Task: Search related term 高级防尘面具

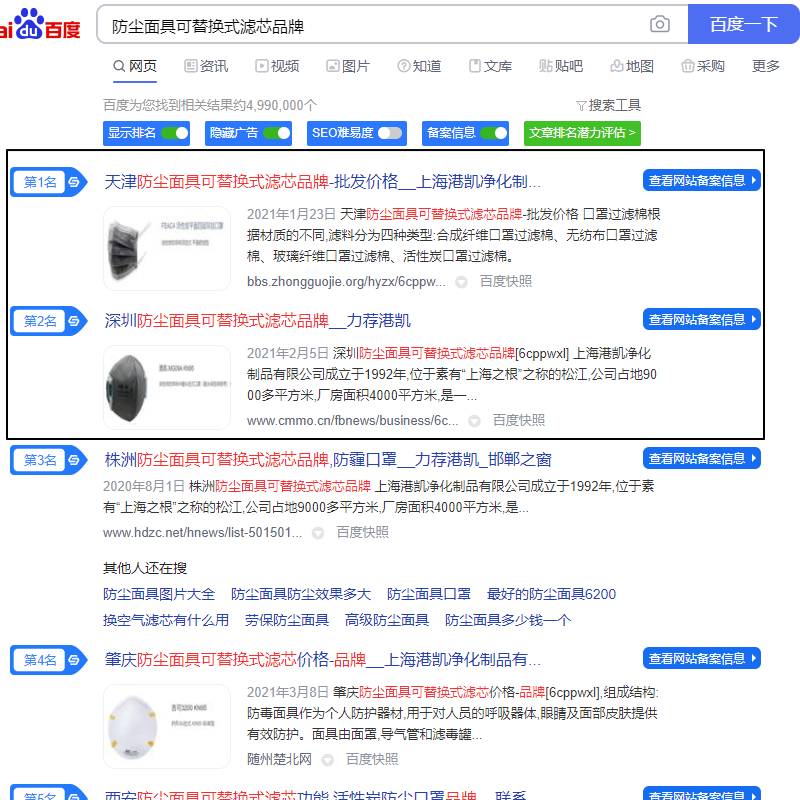Action: tap(387, 620)
